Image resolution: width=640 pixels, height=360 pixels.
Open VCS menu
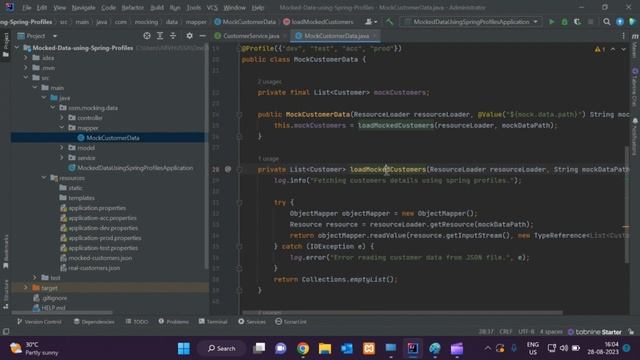212,8
